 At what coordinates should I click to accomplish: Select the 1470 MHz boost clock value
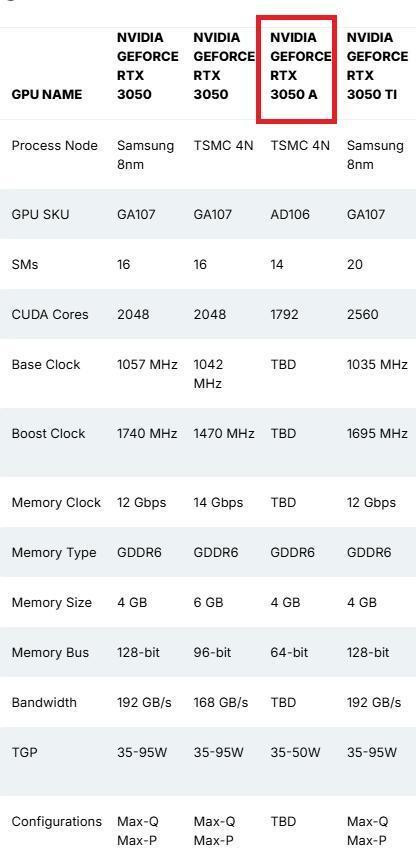click(x=224, y=433)
